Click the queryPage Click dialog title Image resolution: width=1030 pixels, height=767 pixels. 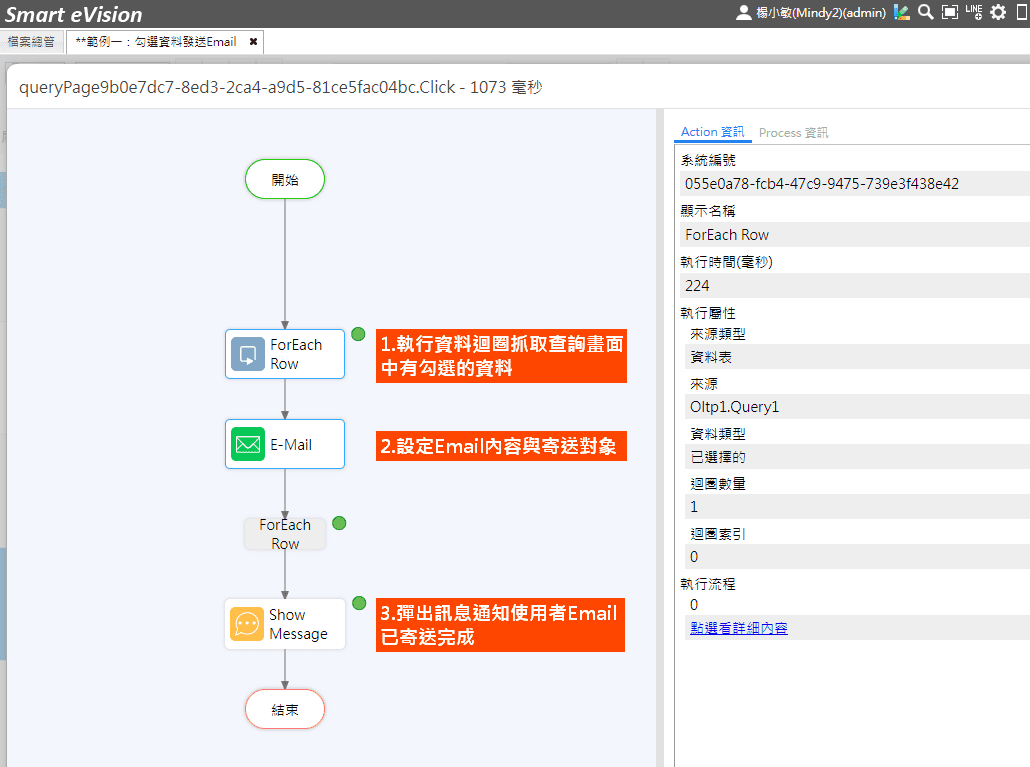coord(280,87)
